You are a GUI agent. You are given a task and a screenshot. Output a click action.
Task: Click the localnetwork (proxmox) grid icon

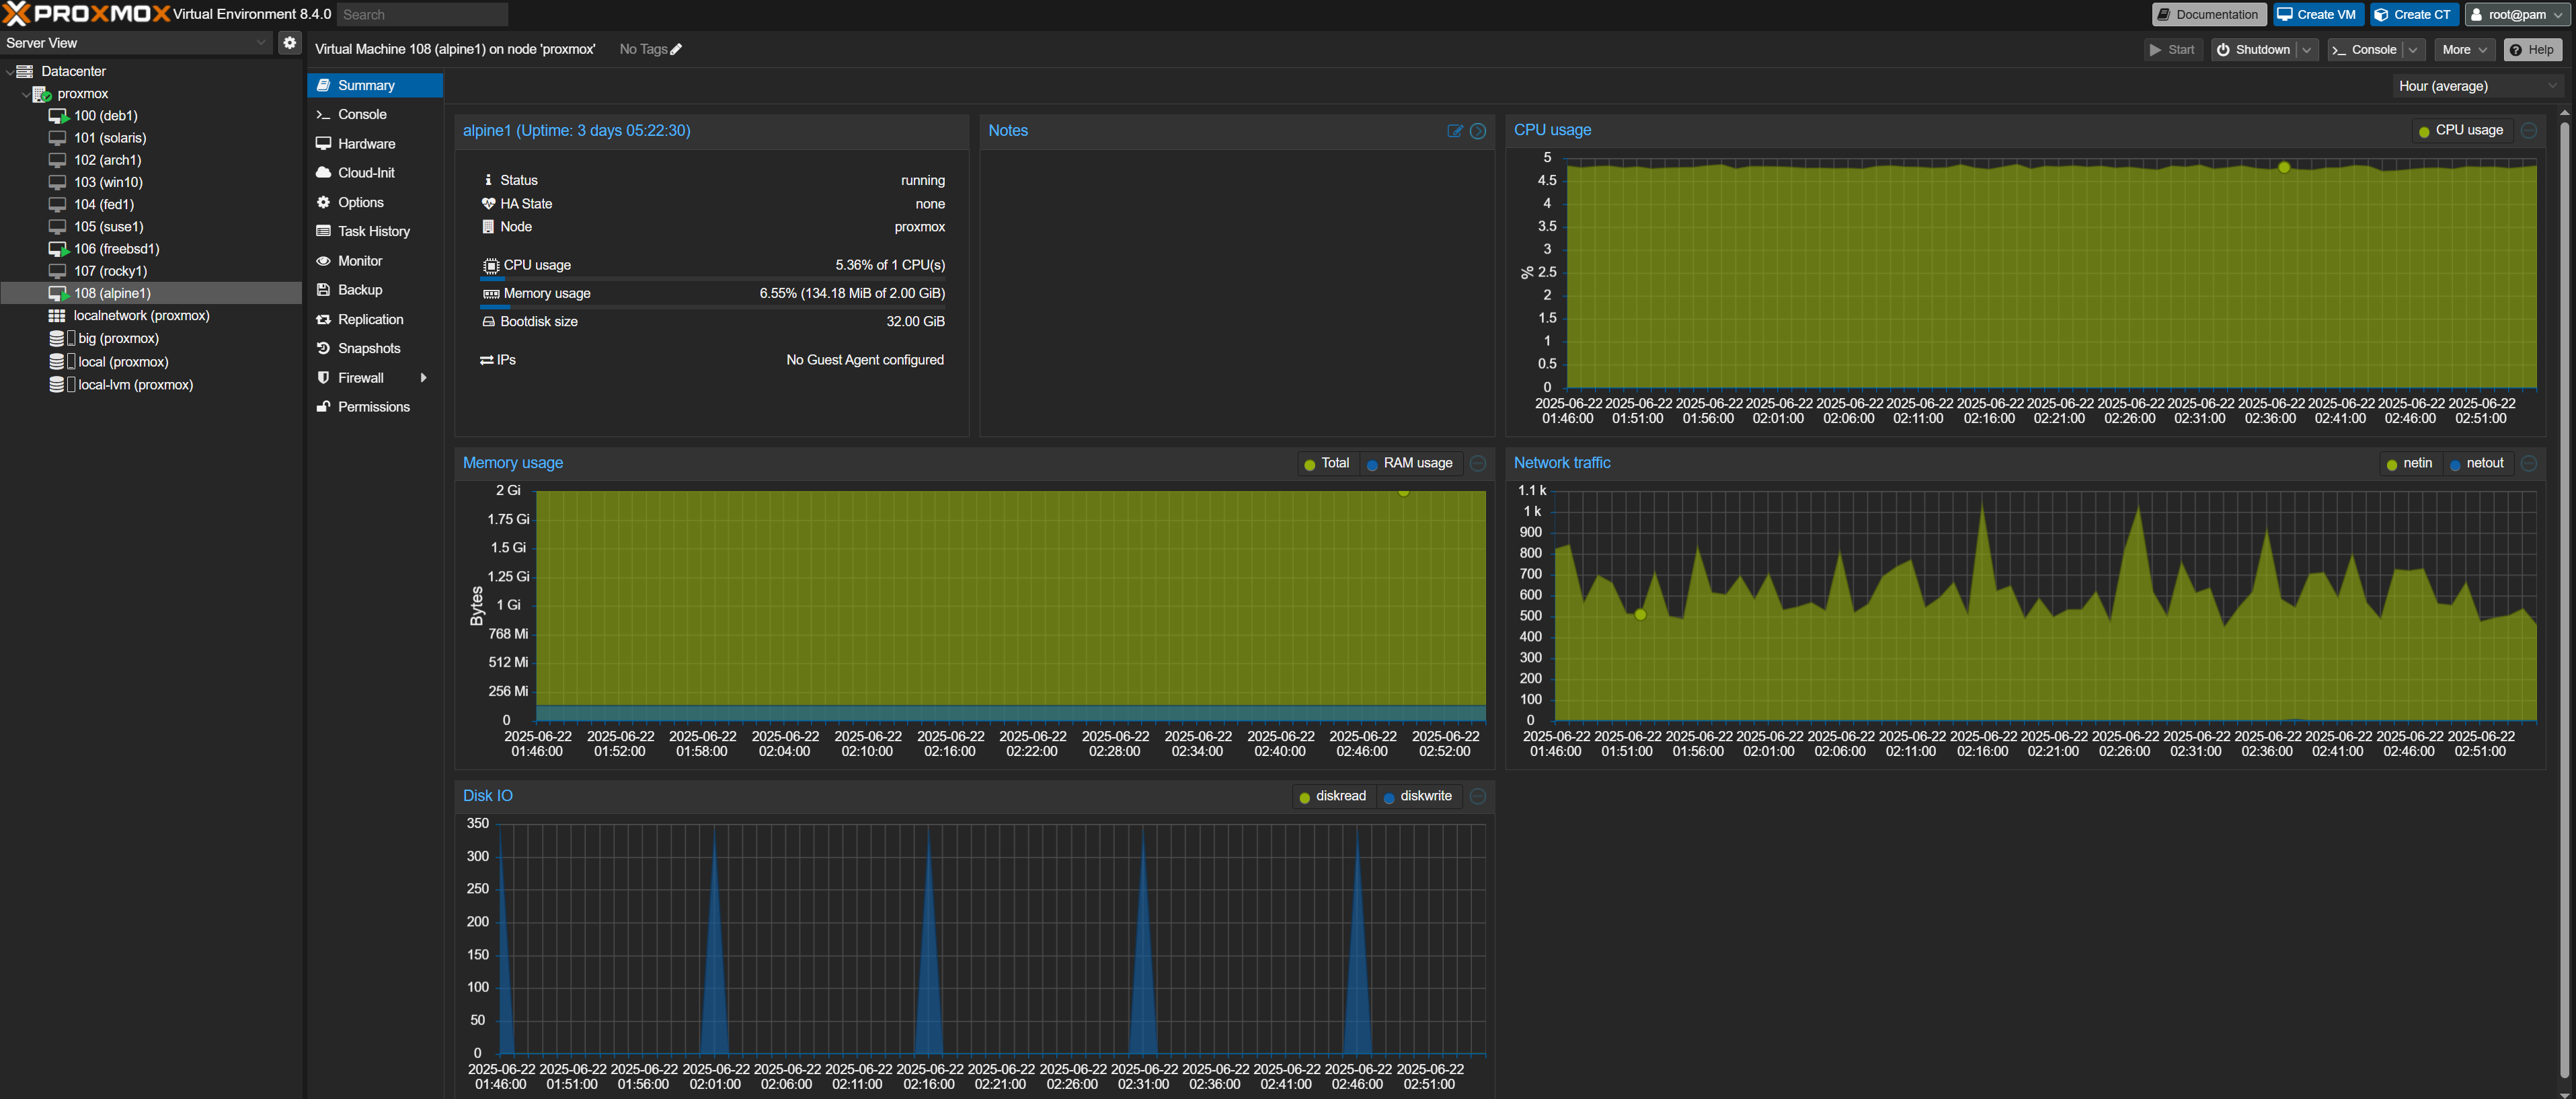(57, 316)
